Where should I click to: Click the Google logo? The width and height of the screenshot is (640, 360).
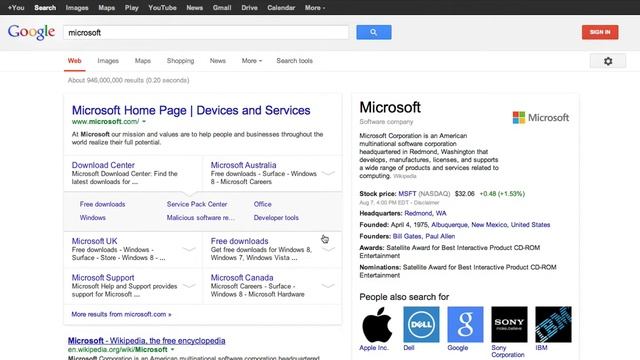(x=31, y=32)
